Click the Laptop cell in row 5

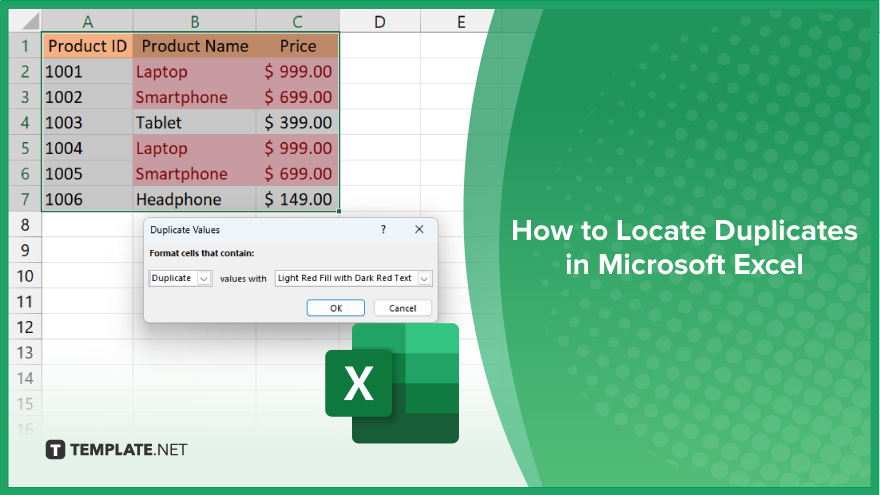click(195, 148)
